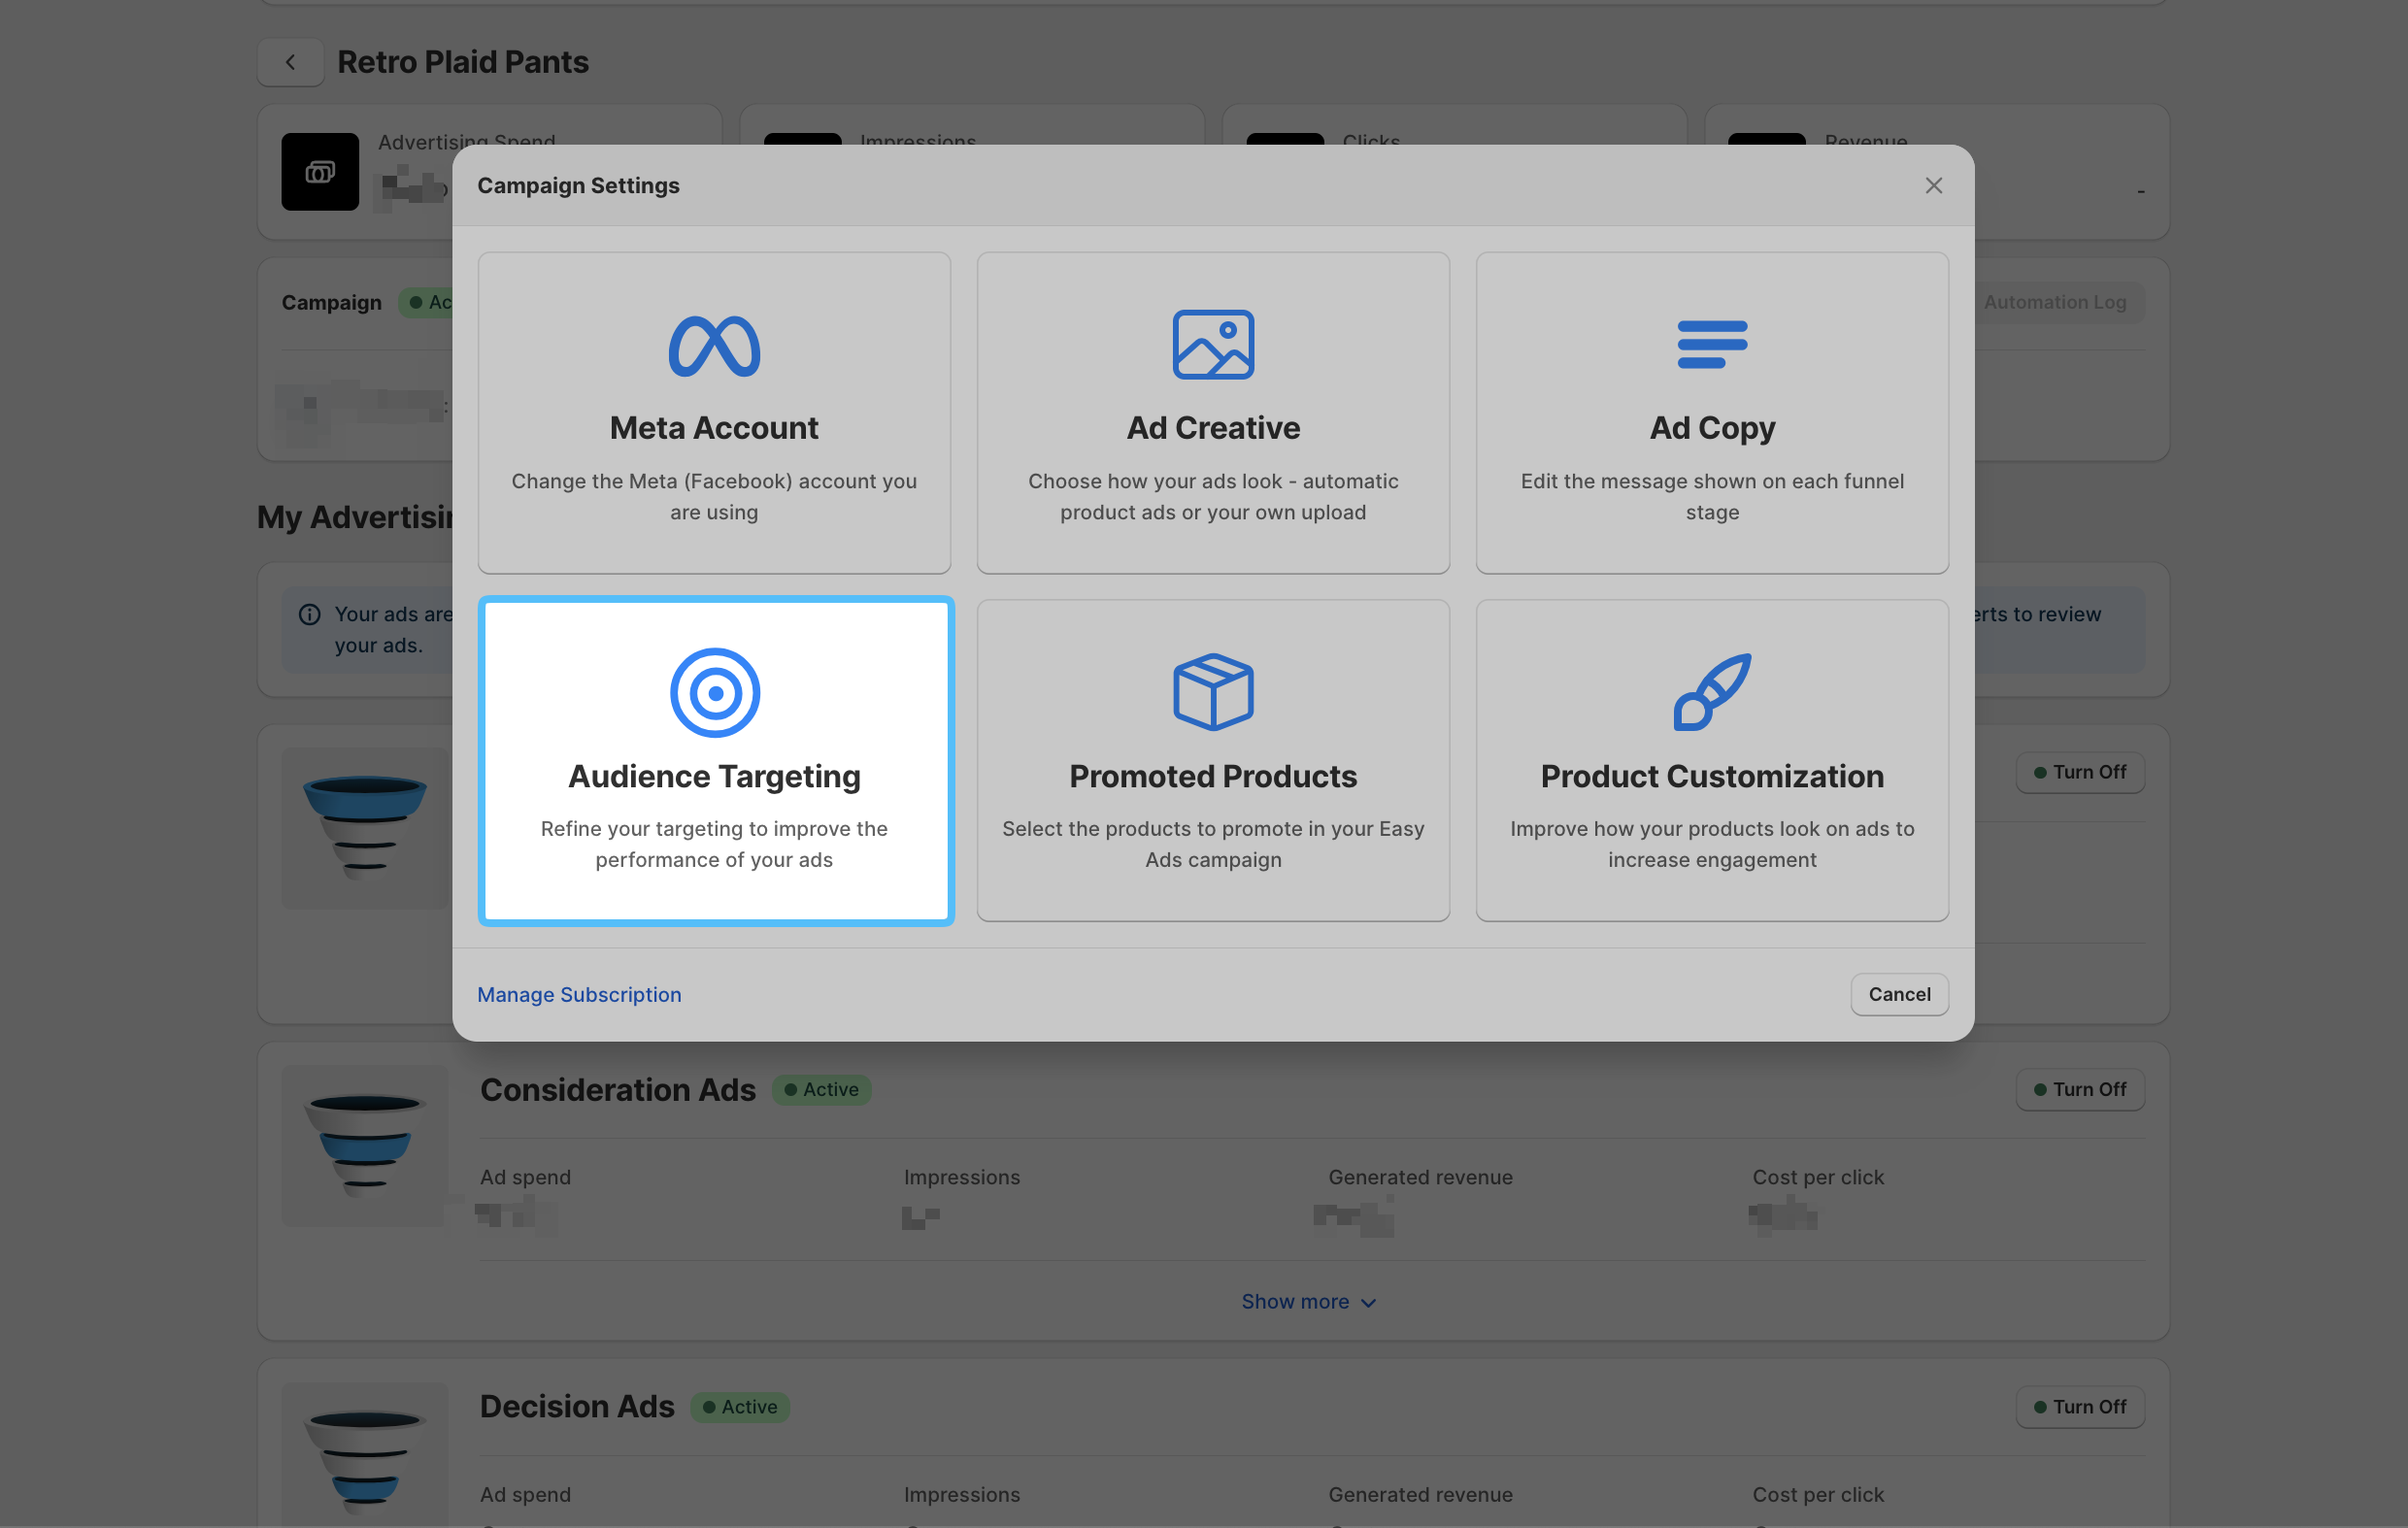Image resolution: width=2408 pixels, height=1528 pixels.
Task: Click the Campaign label in the background panel
Action: point(331,302)
